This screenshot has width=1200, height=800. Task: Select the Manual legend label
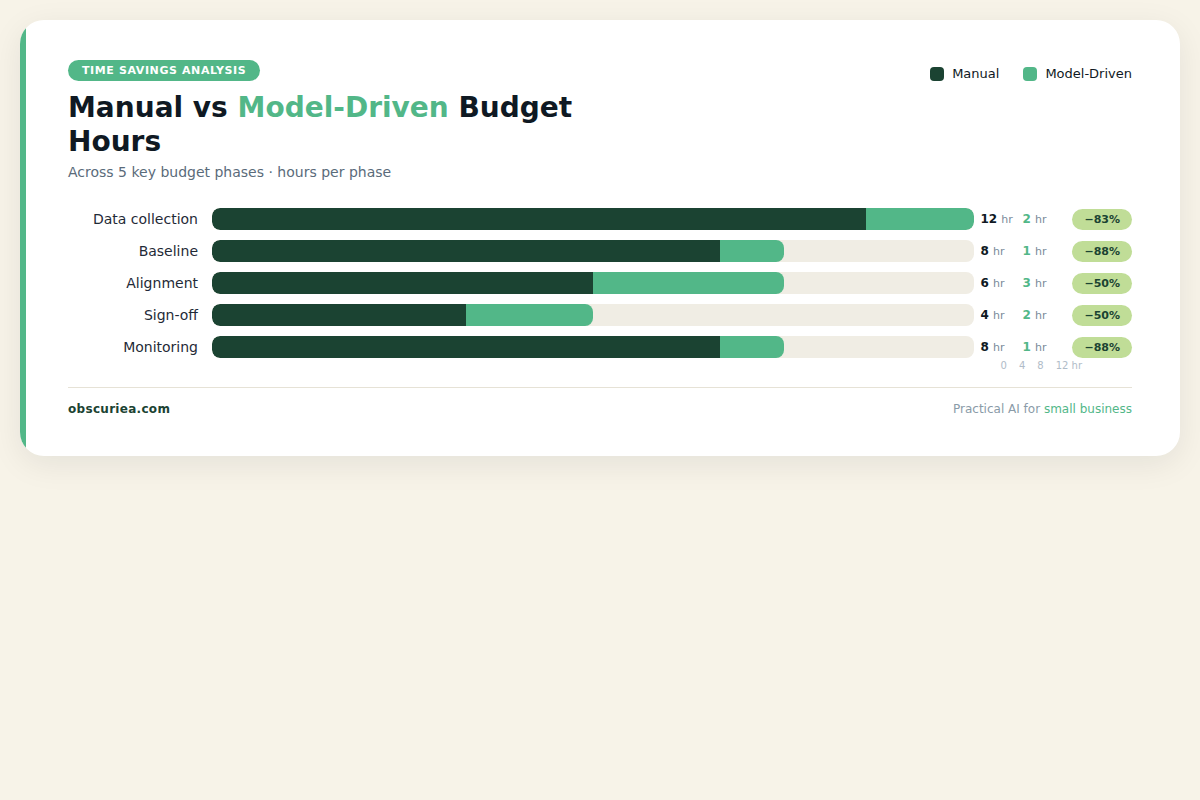click(975, 74)
